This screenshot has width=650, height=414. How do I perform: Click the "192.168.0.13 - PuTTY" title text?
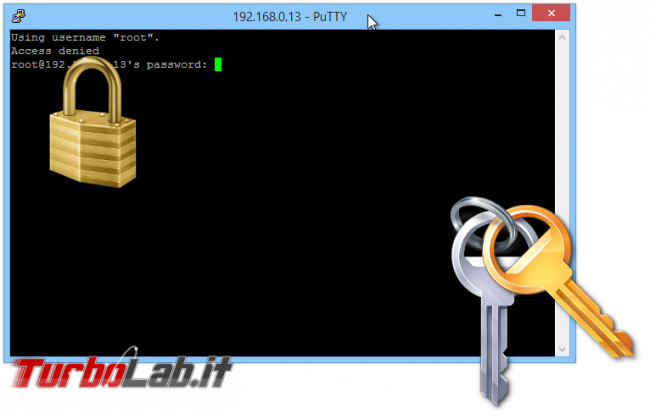[290, 17]
